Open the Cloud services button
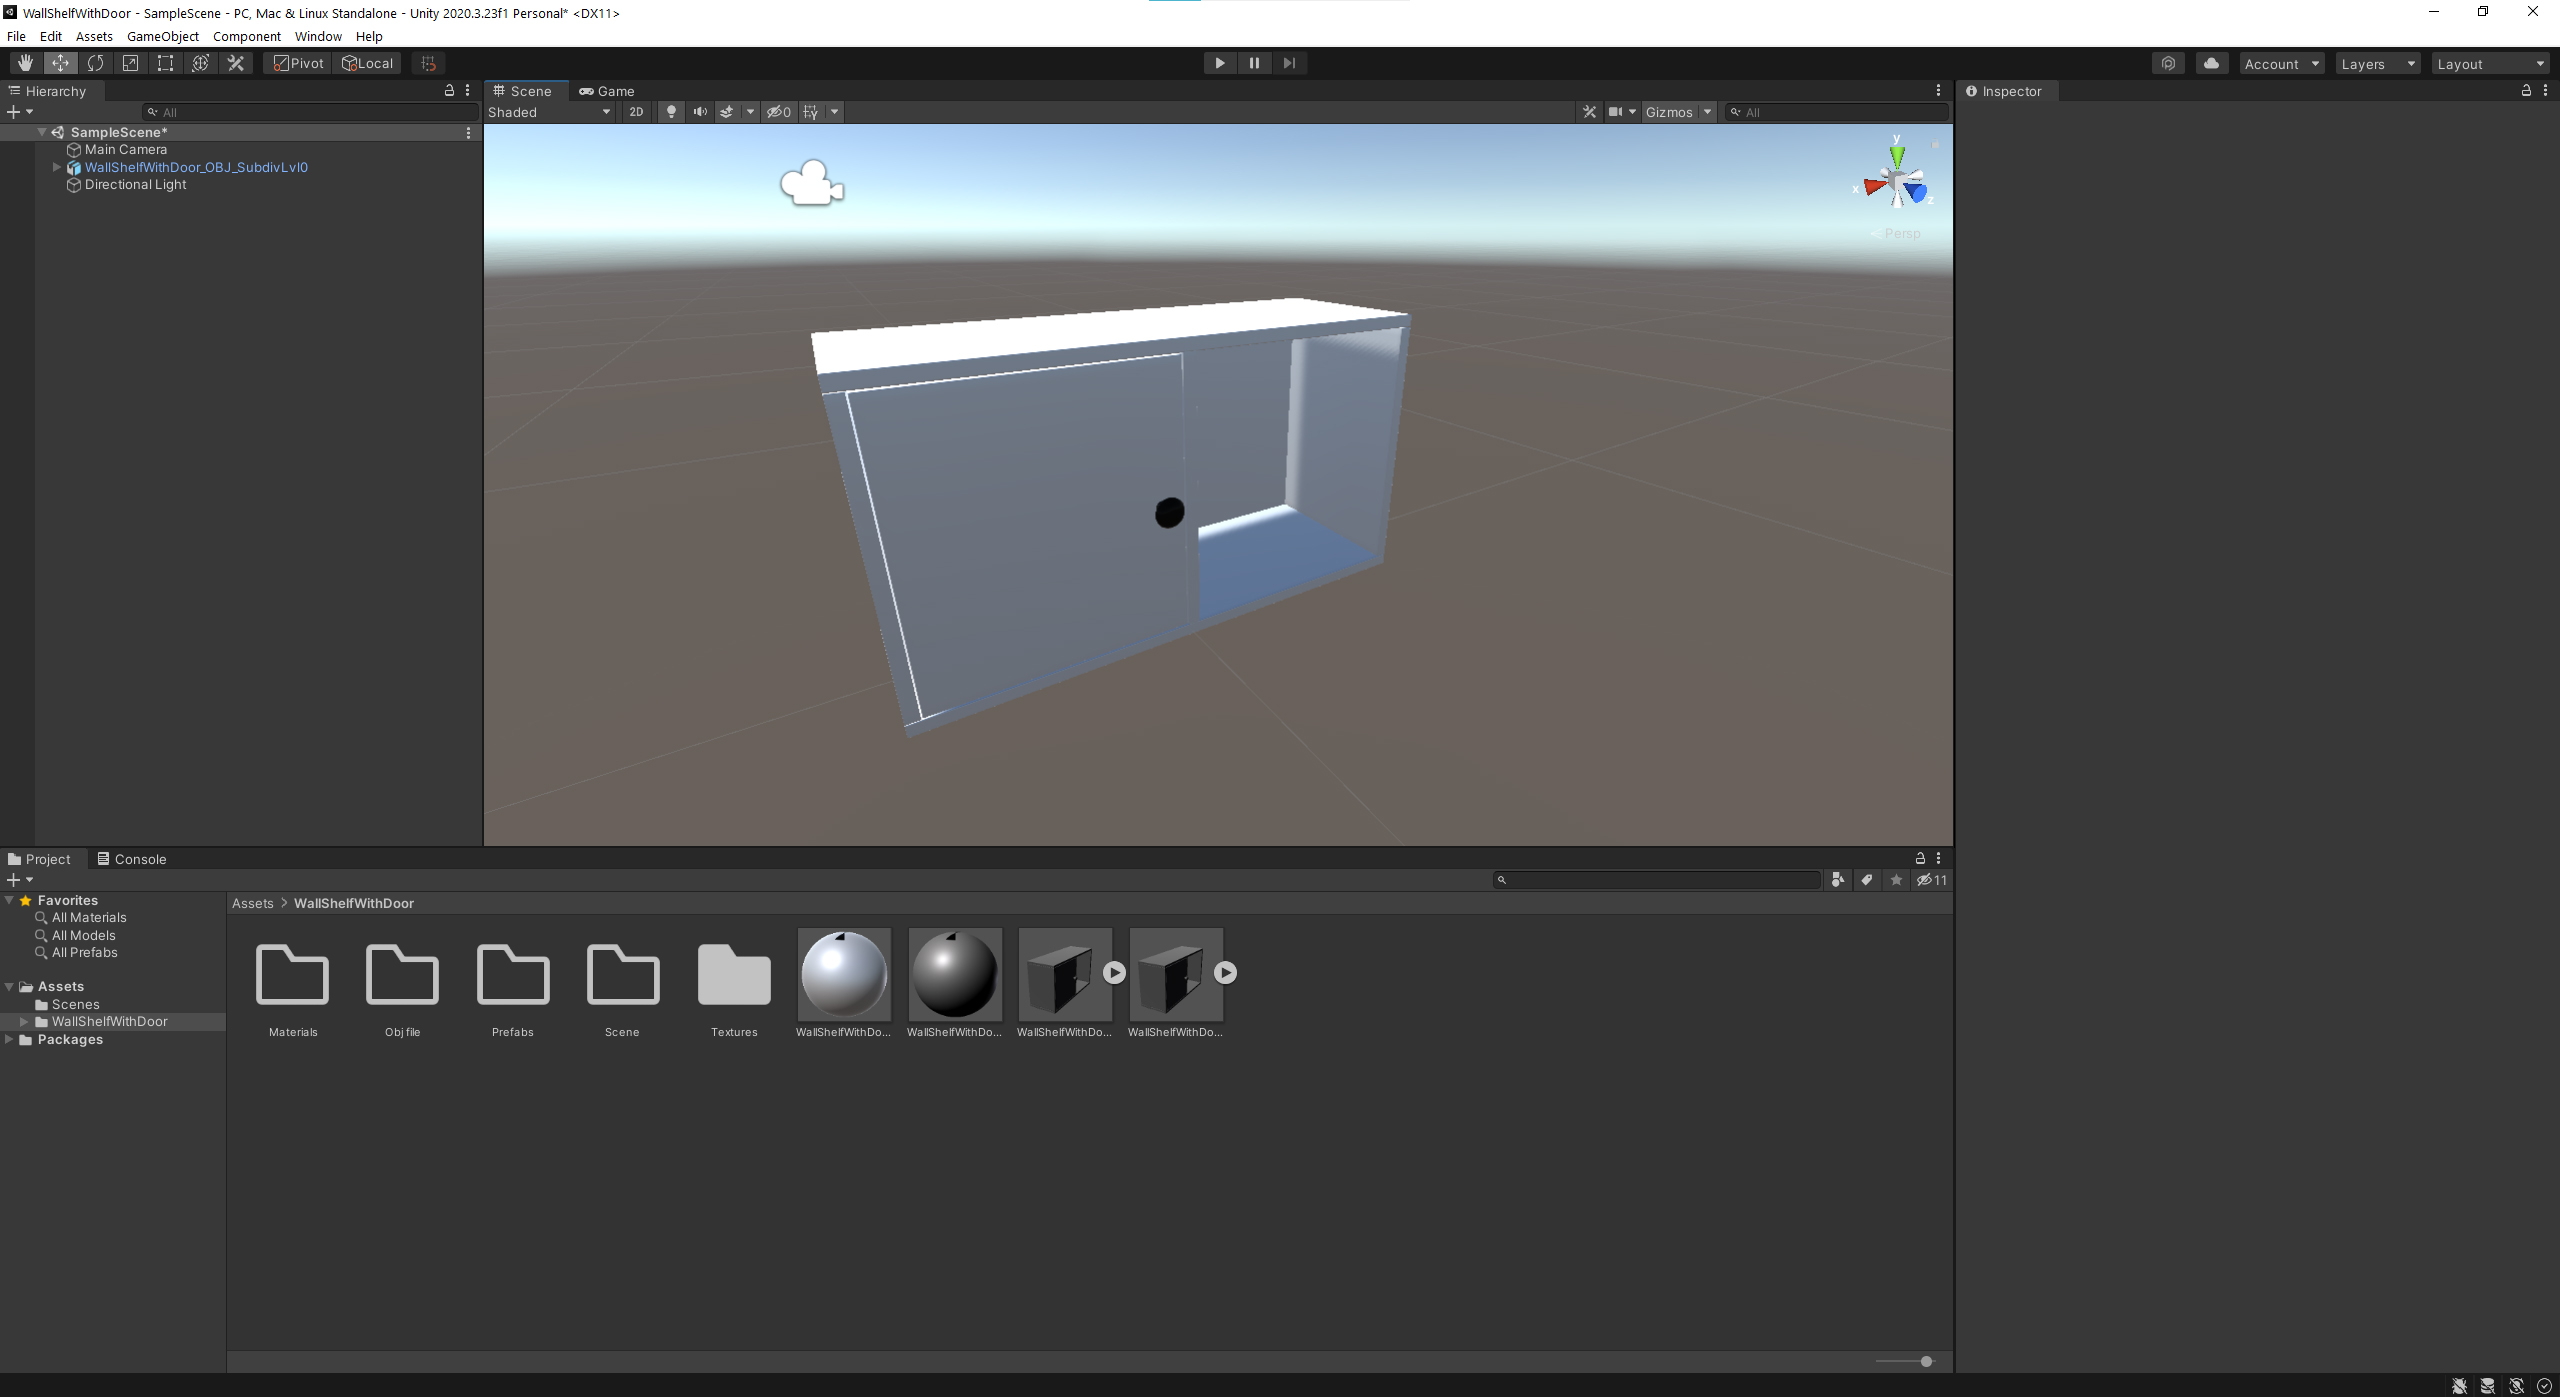This screenshot has height=1397, width=2560. coord(2211,63)
